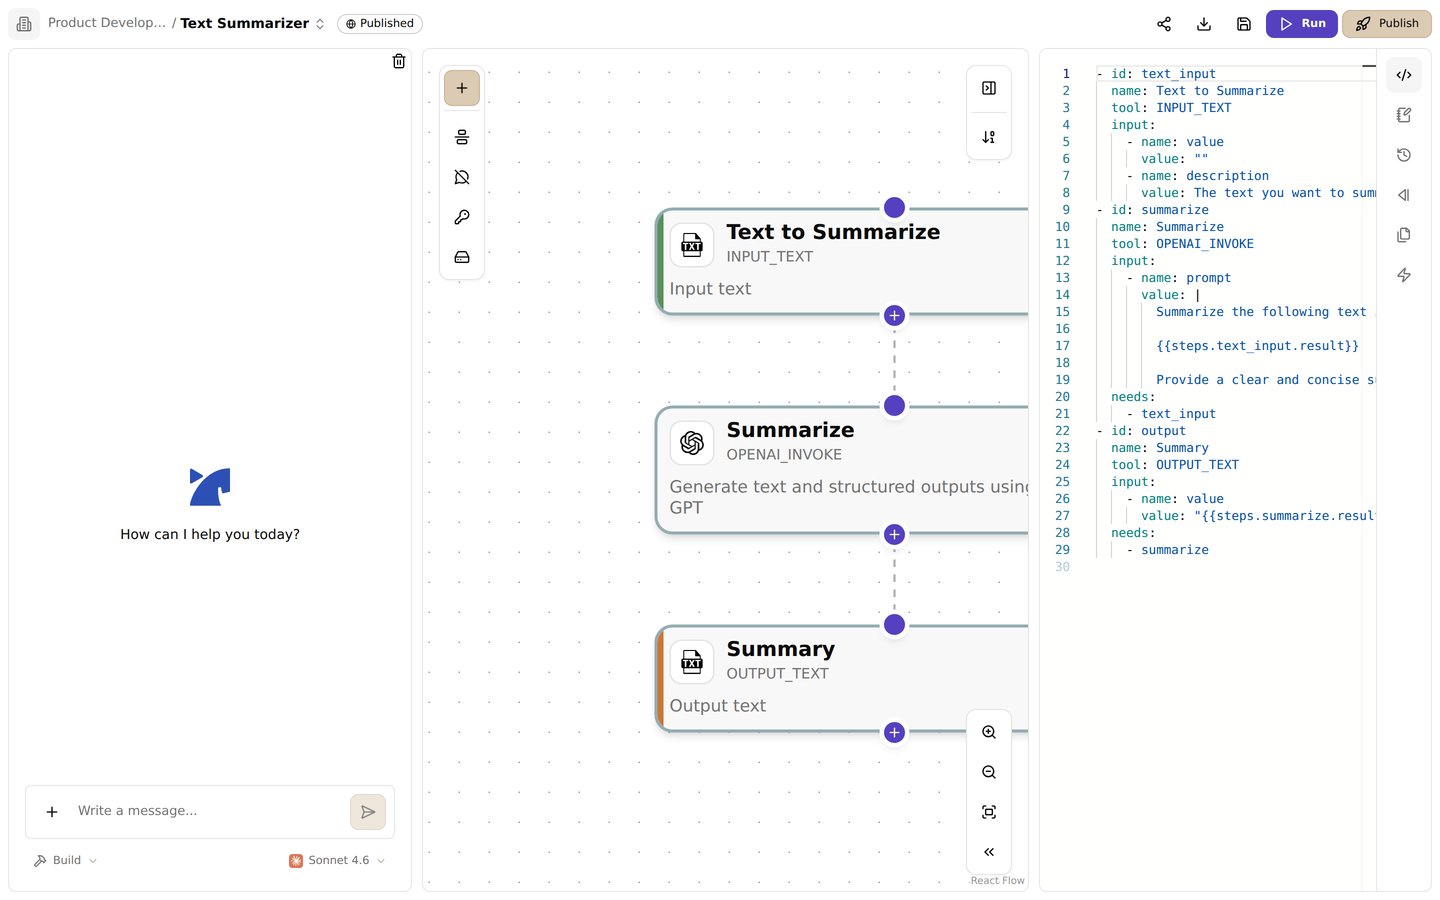Click the plus handle below Text to Summarize node
1440x900 pixels.
click(895, 315)
